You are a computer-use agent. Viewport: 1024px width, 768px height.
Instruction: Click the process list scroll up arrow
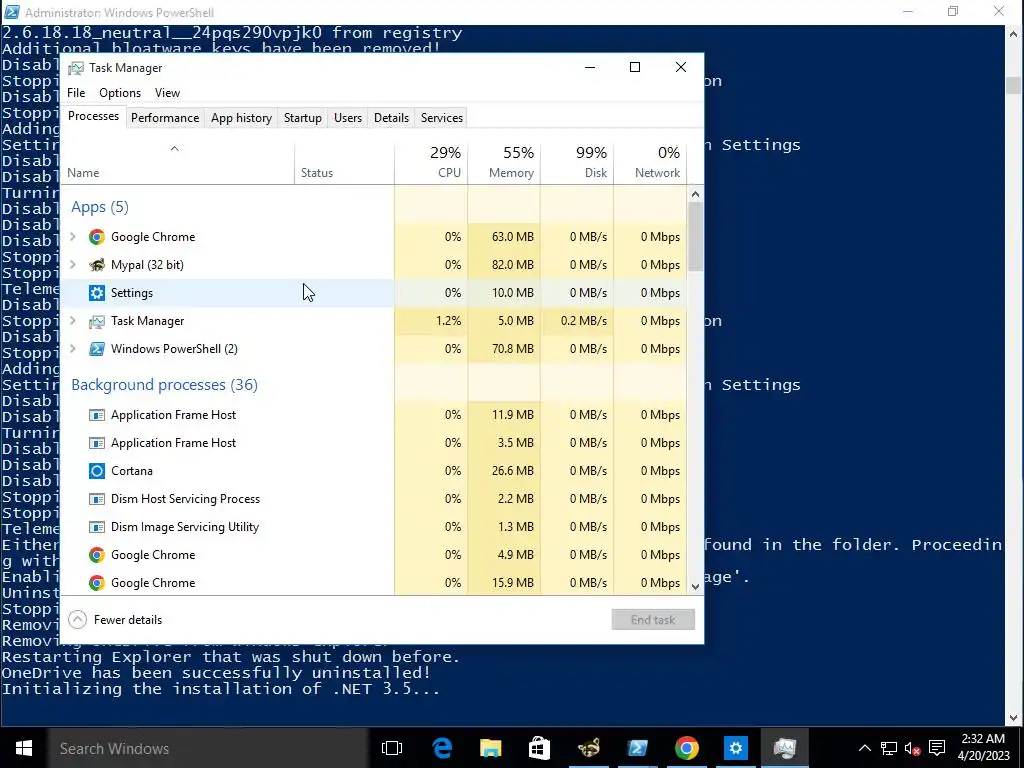coord(695,194)
